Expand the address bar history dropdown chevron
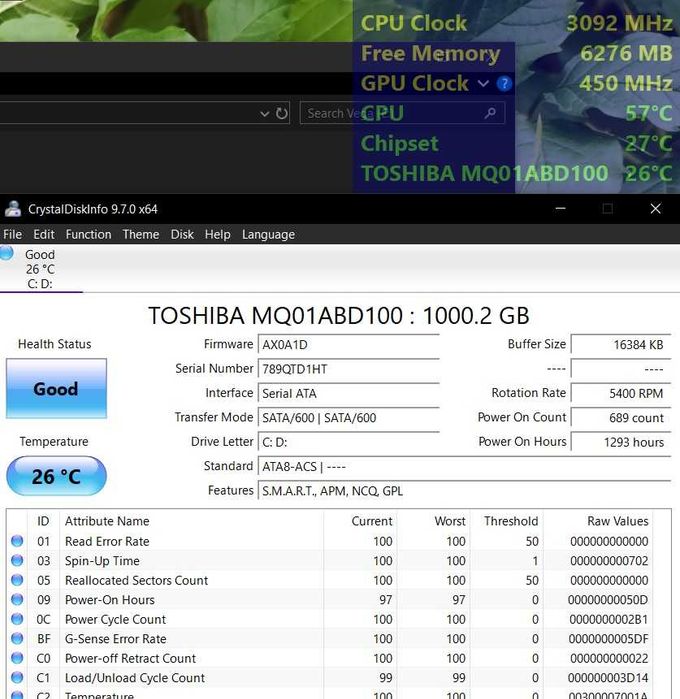The image size is (680, 699). (x=264, y=114)
